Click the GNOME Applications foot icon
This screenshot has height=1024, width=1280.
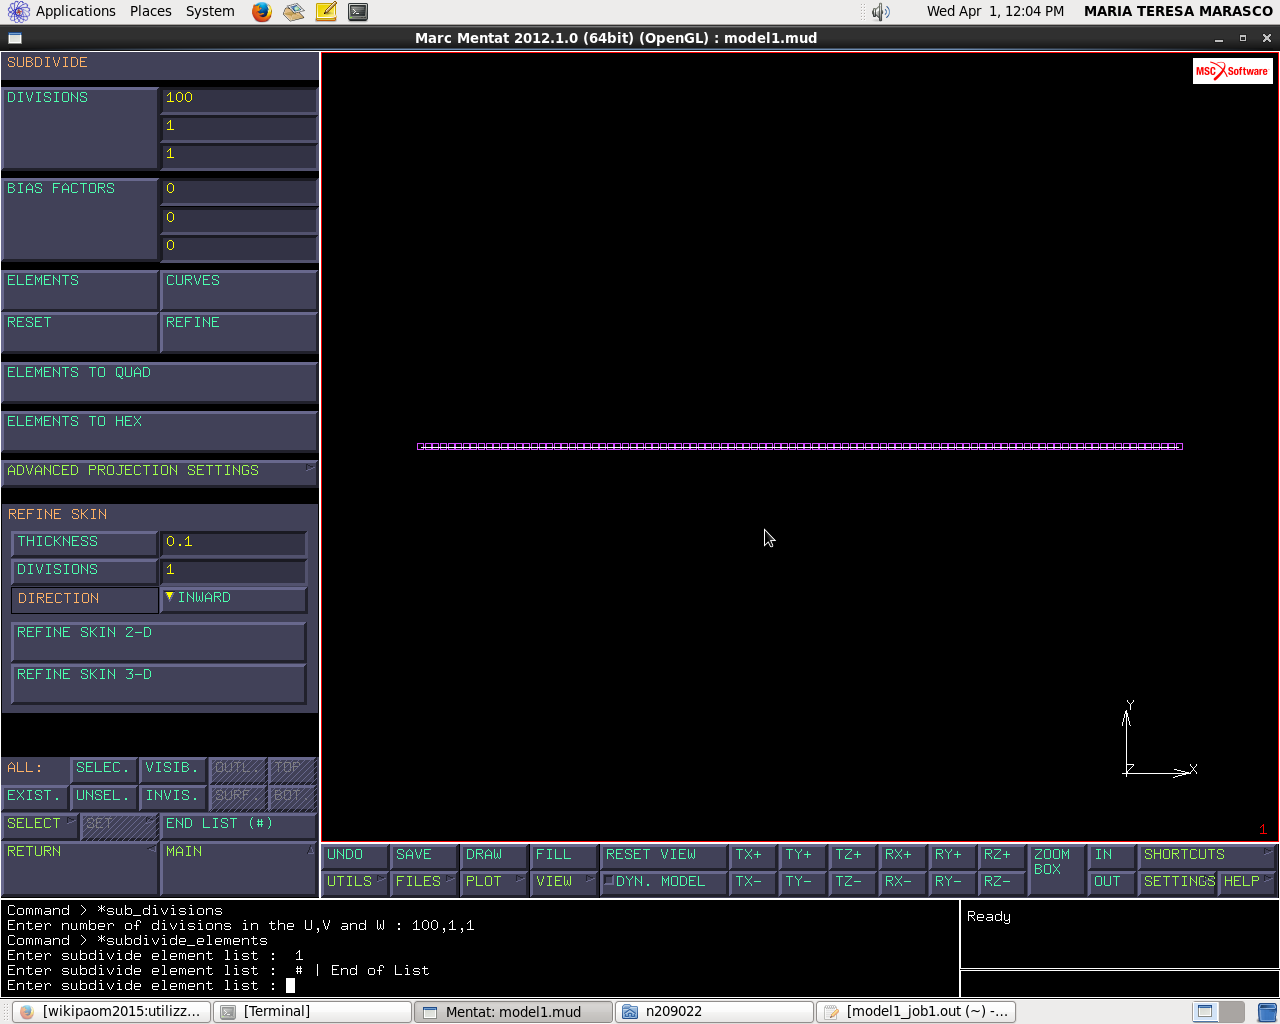click(x=18, y=12)
